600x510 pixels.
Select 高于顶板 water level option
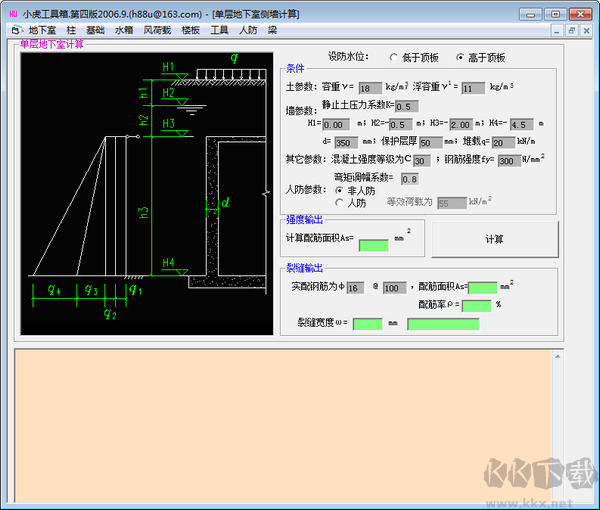pyautogui.click(x=461, y=58)
